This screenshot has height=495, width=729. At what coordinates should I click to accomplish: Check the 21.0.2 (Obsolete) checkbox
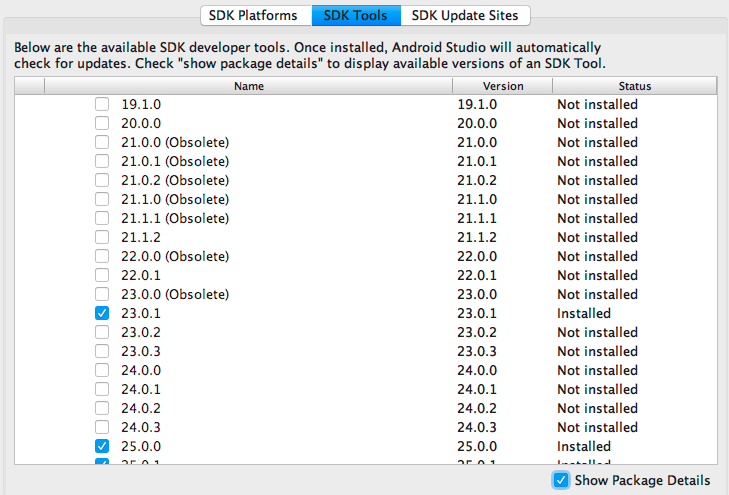click(x=102, y=180)
